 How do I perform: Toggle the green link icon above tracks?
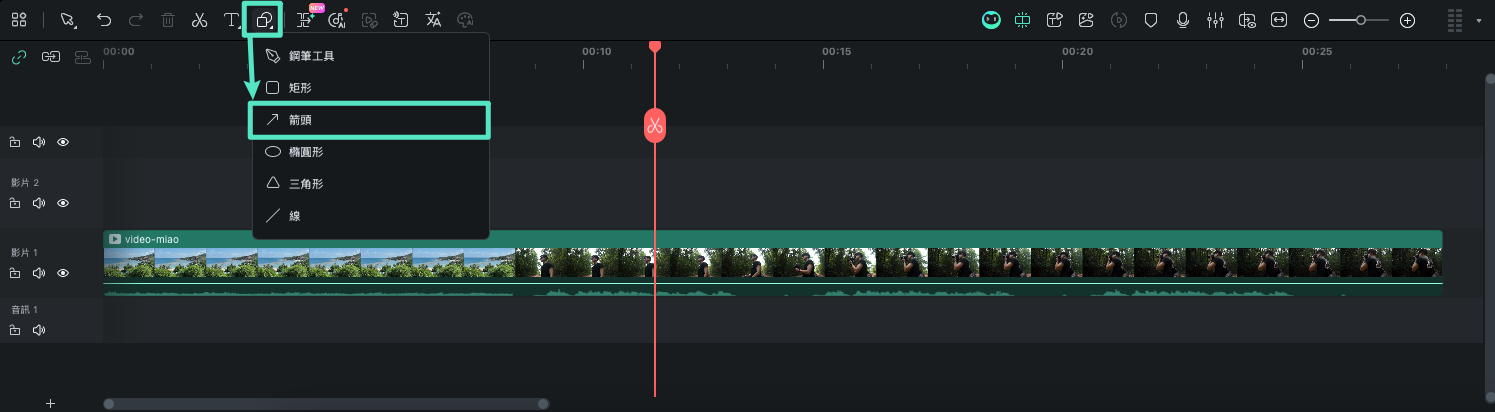(18, 57)
